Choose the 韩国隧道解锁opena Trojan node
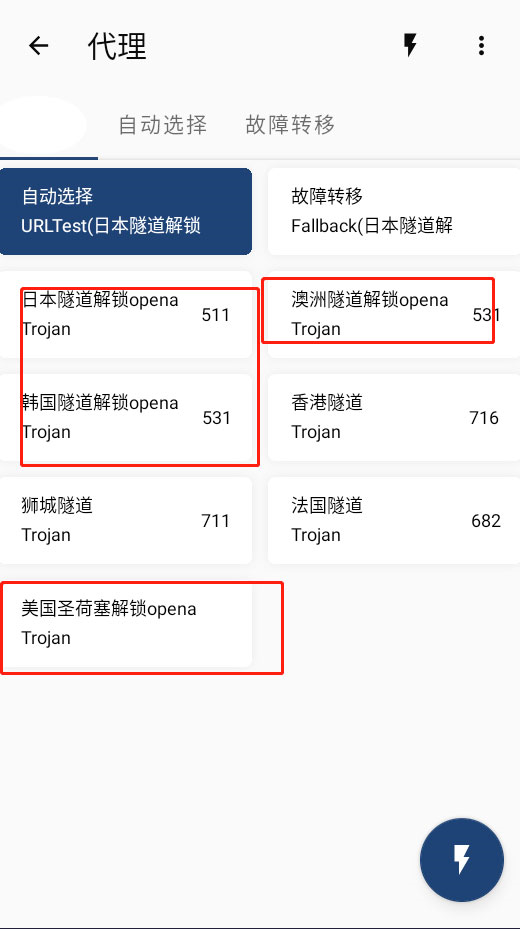Viewport: 520px width, 931px height. [x=126, y=417]
